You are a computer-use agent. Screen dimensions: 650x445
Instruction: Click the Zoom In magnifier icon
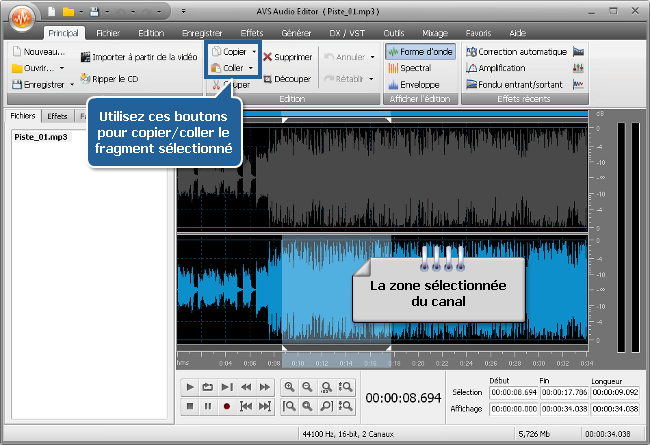290,387
